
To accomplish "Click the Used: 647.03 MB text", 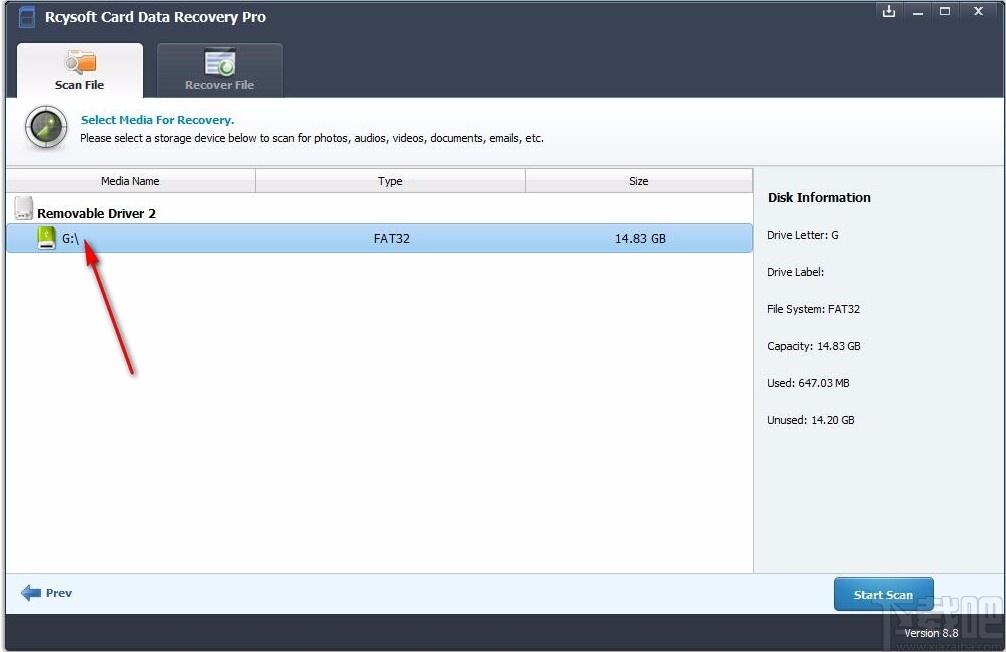I will (808, 383).
